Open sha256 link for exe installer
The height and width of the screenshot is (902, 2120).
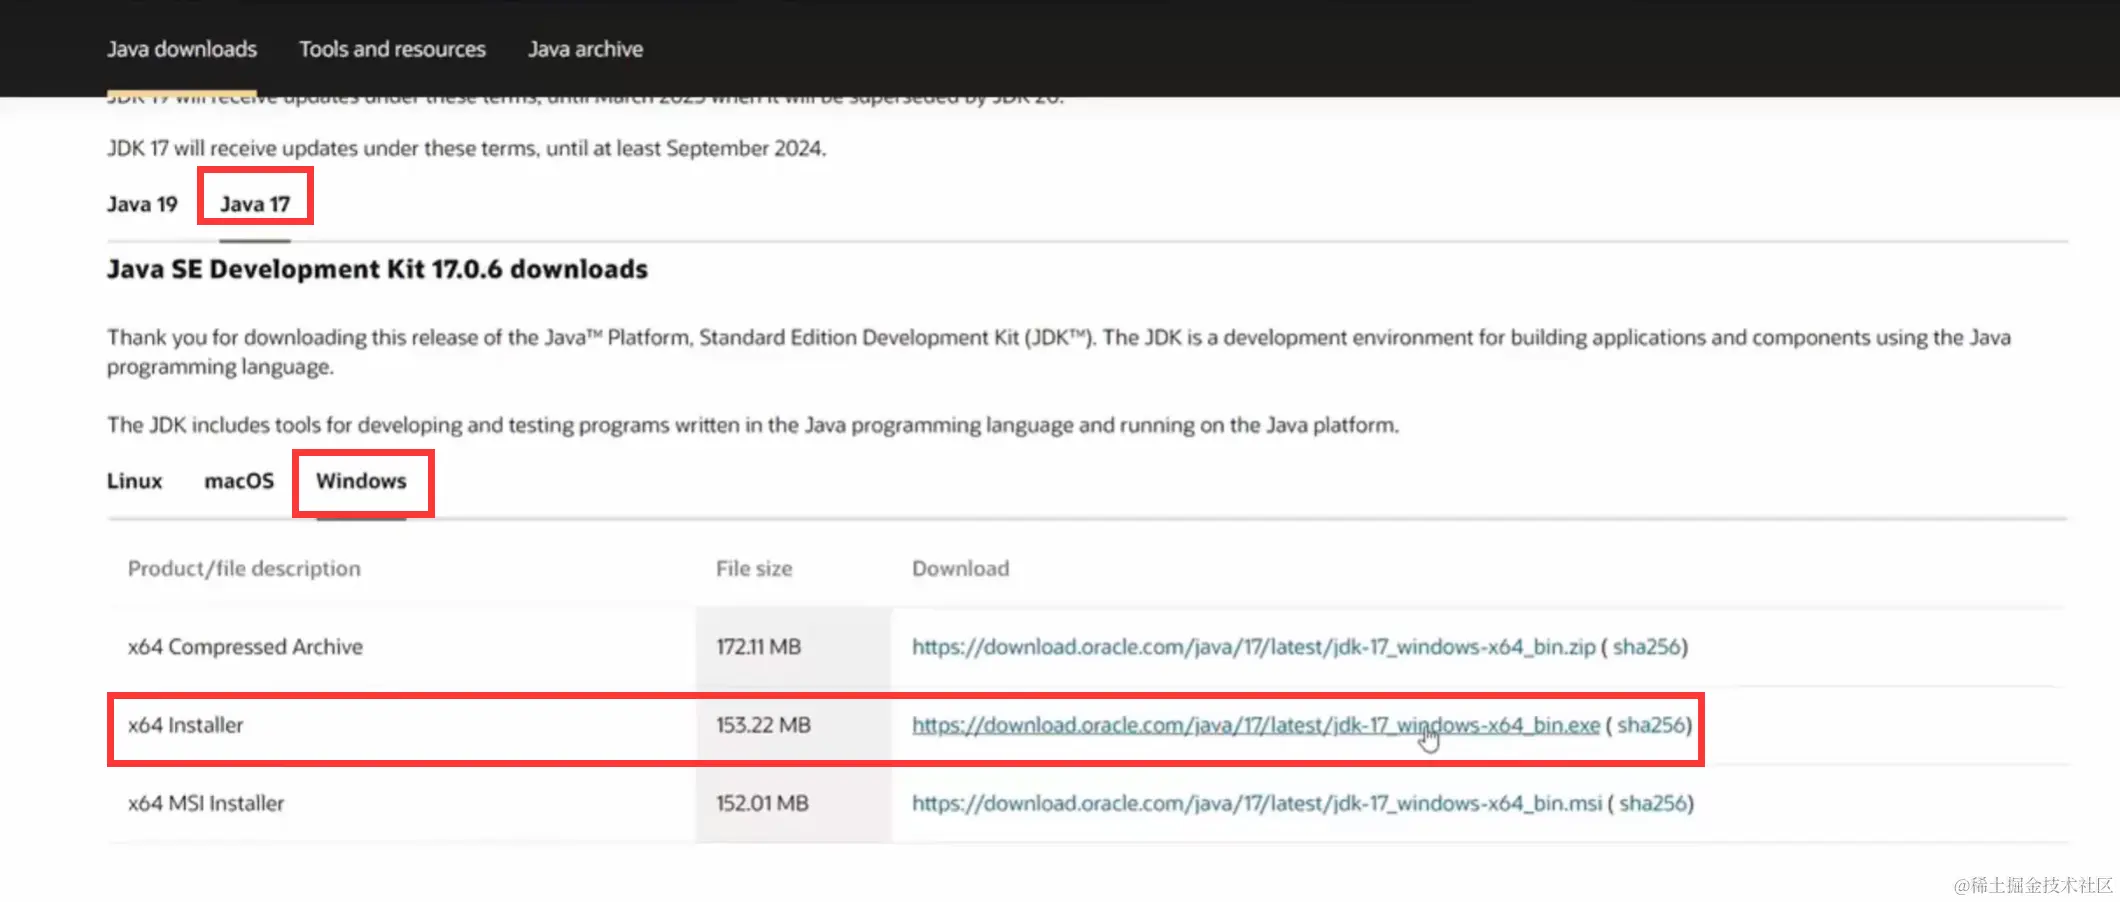click(x=1651, y=725)
